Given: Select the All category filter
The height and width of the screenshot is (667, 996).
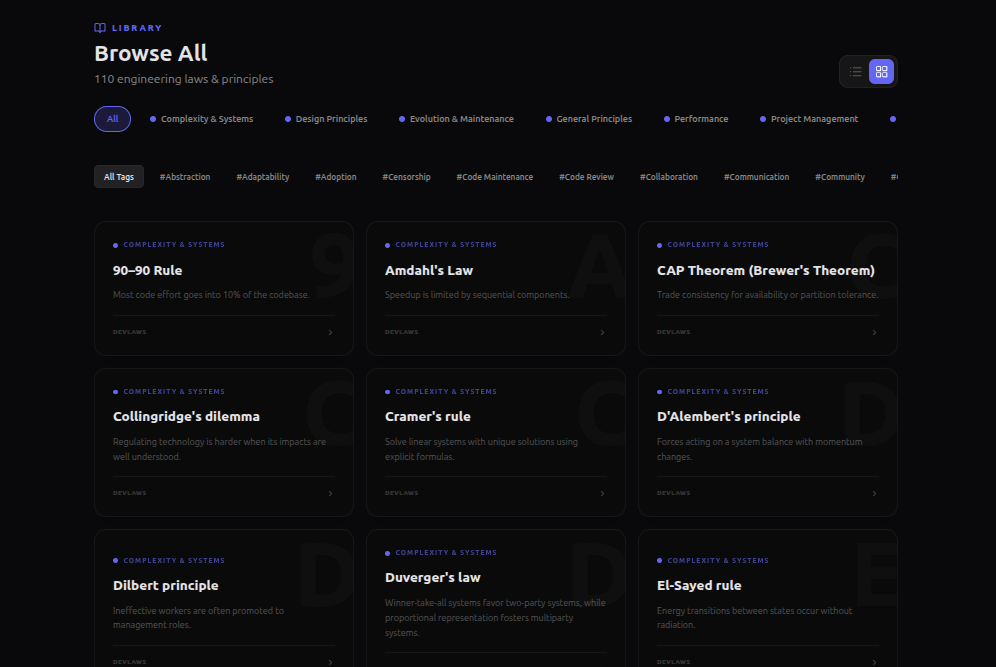Looking at the screenshot, I should pyautogui.click(x=112, y=119).
